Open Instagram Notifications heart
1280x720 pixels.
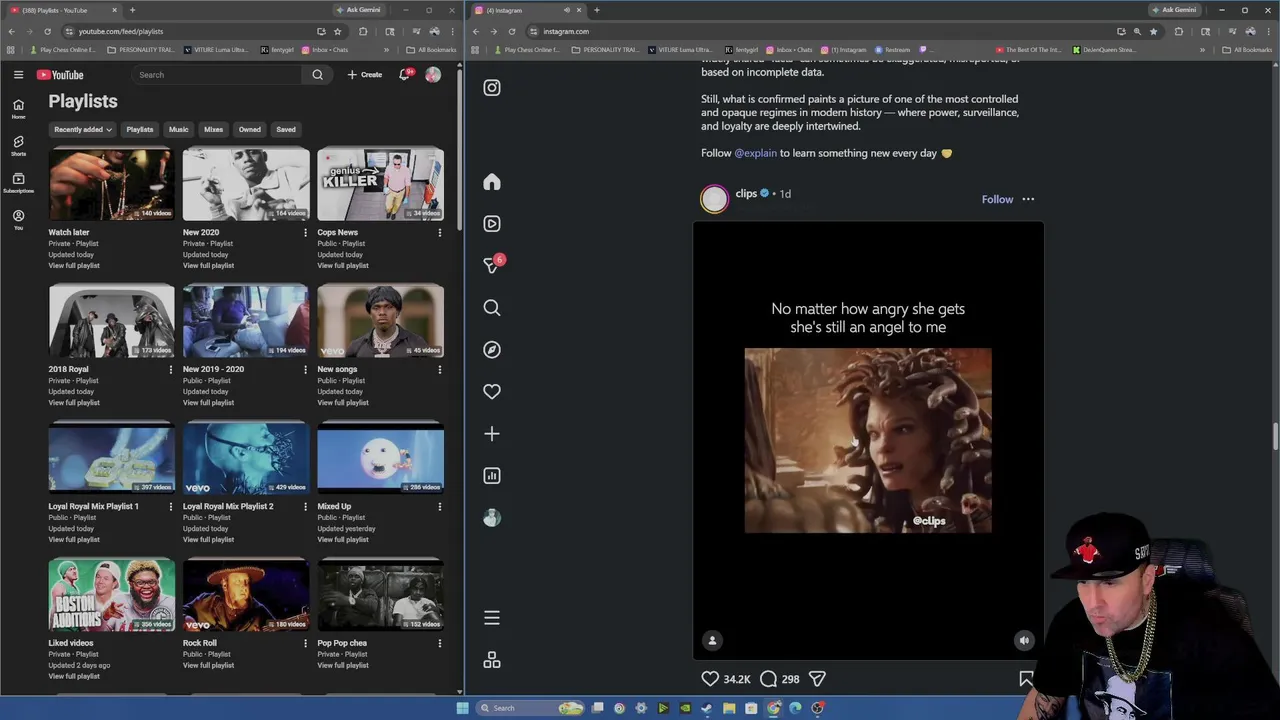pyautogui.click(x=492, y=392)
